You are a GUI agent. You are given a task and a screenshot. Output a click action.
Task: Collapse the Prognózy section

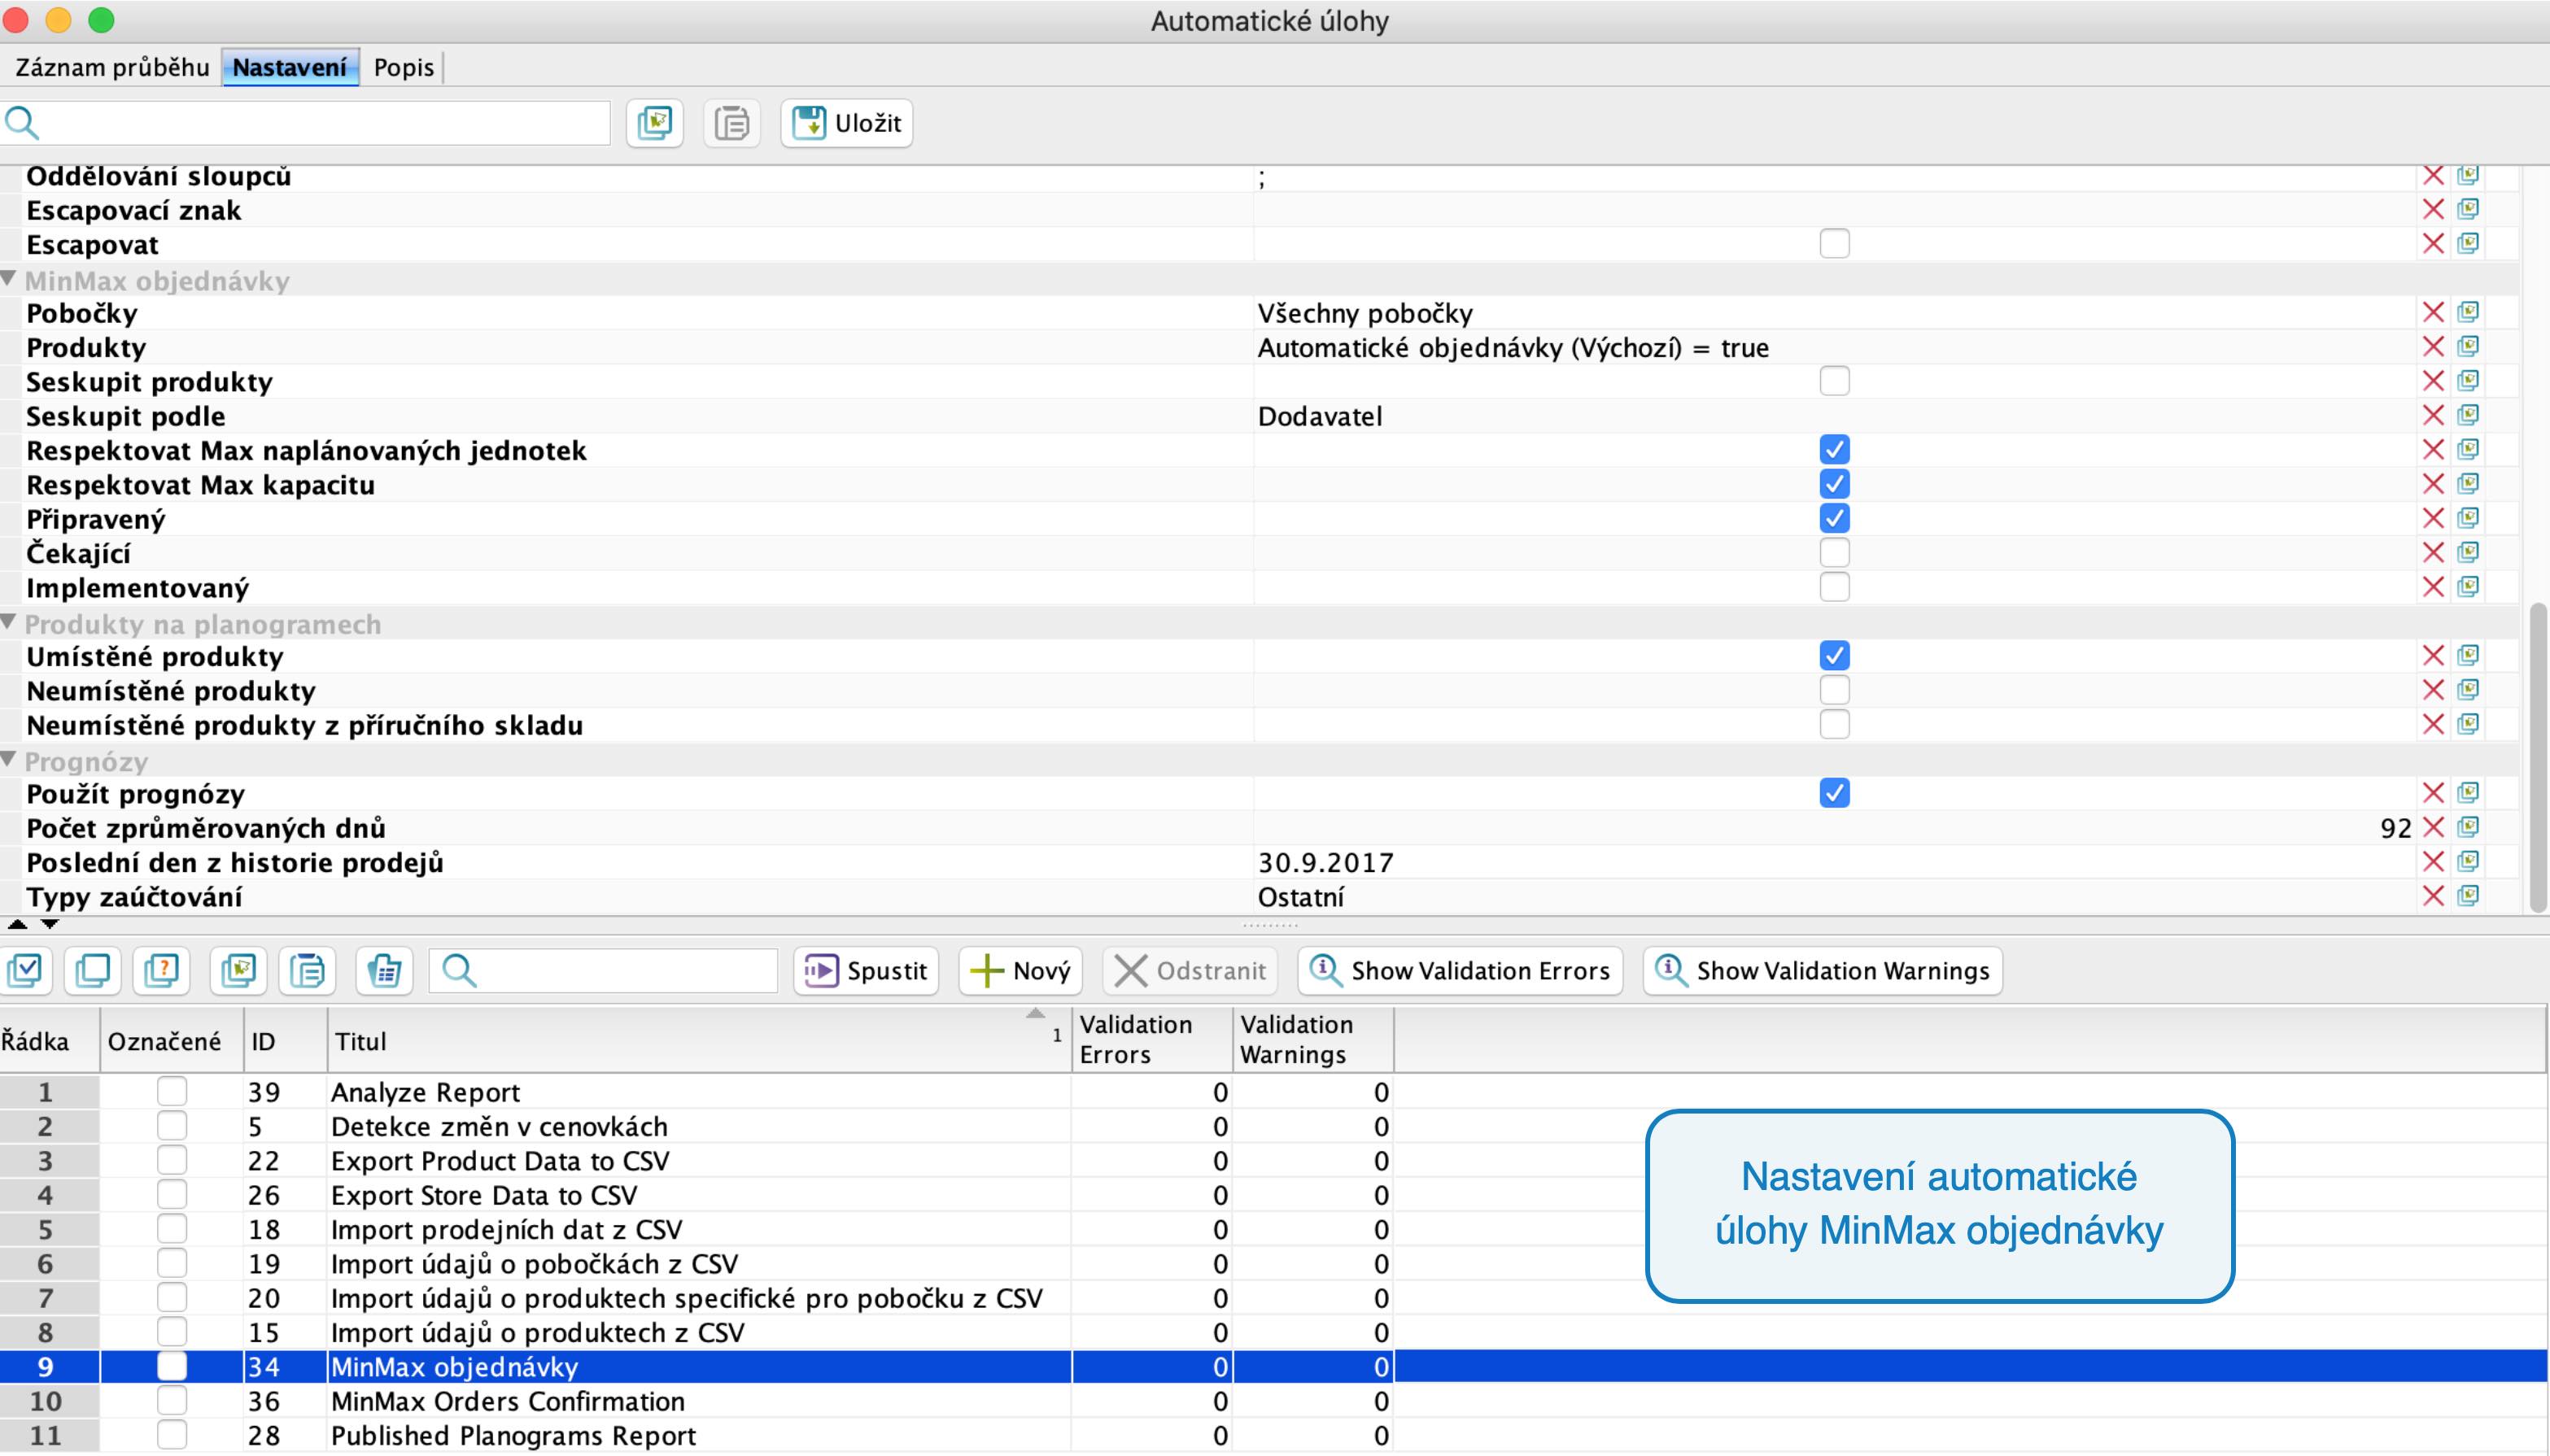tap(9, 760)
